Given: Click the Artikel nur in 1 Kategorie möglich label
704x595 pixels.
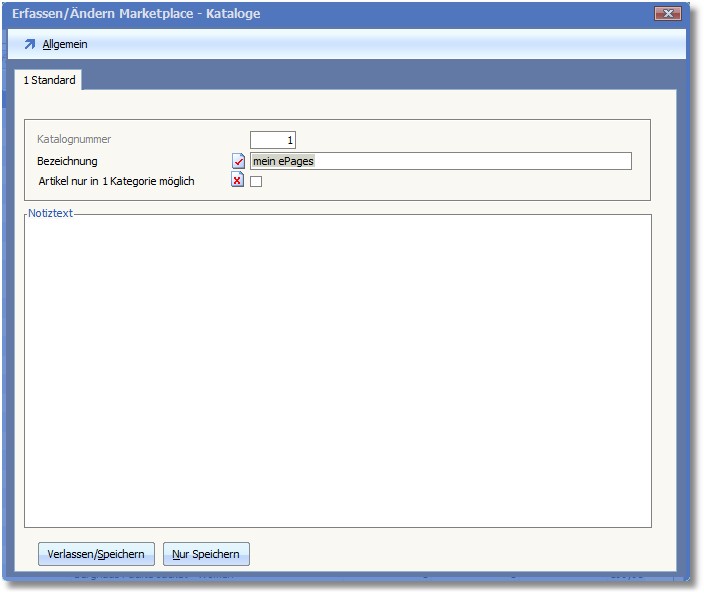Looking at the screenshot, I should [x=115, y=181].
